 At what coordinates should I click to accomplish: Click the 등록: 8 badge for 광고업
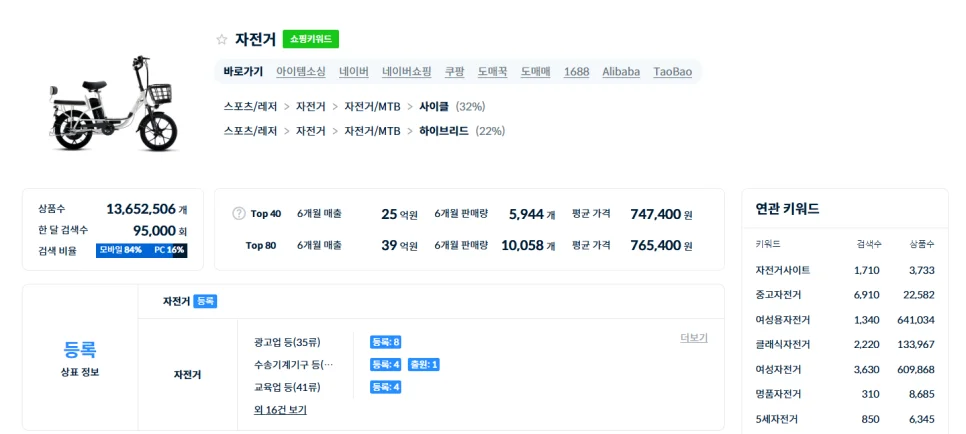pyautogui.click(x=385, y=342)
